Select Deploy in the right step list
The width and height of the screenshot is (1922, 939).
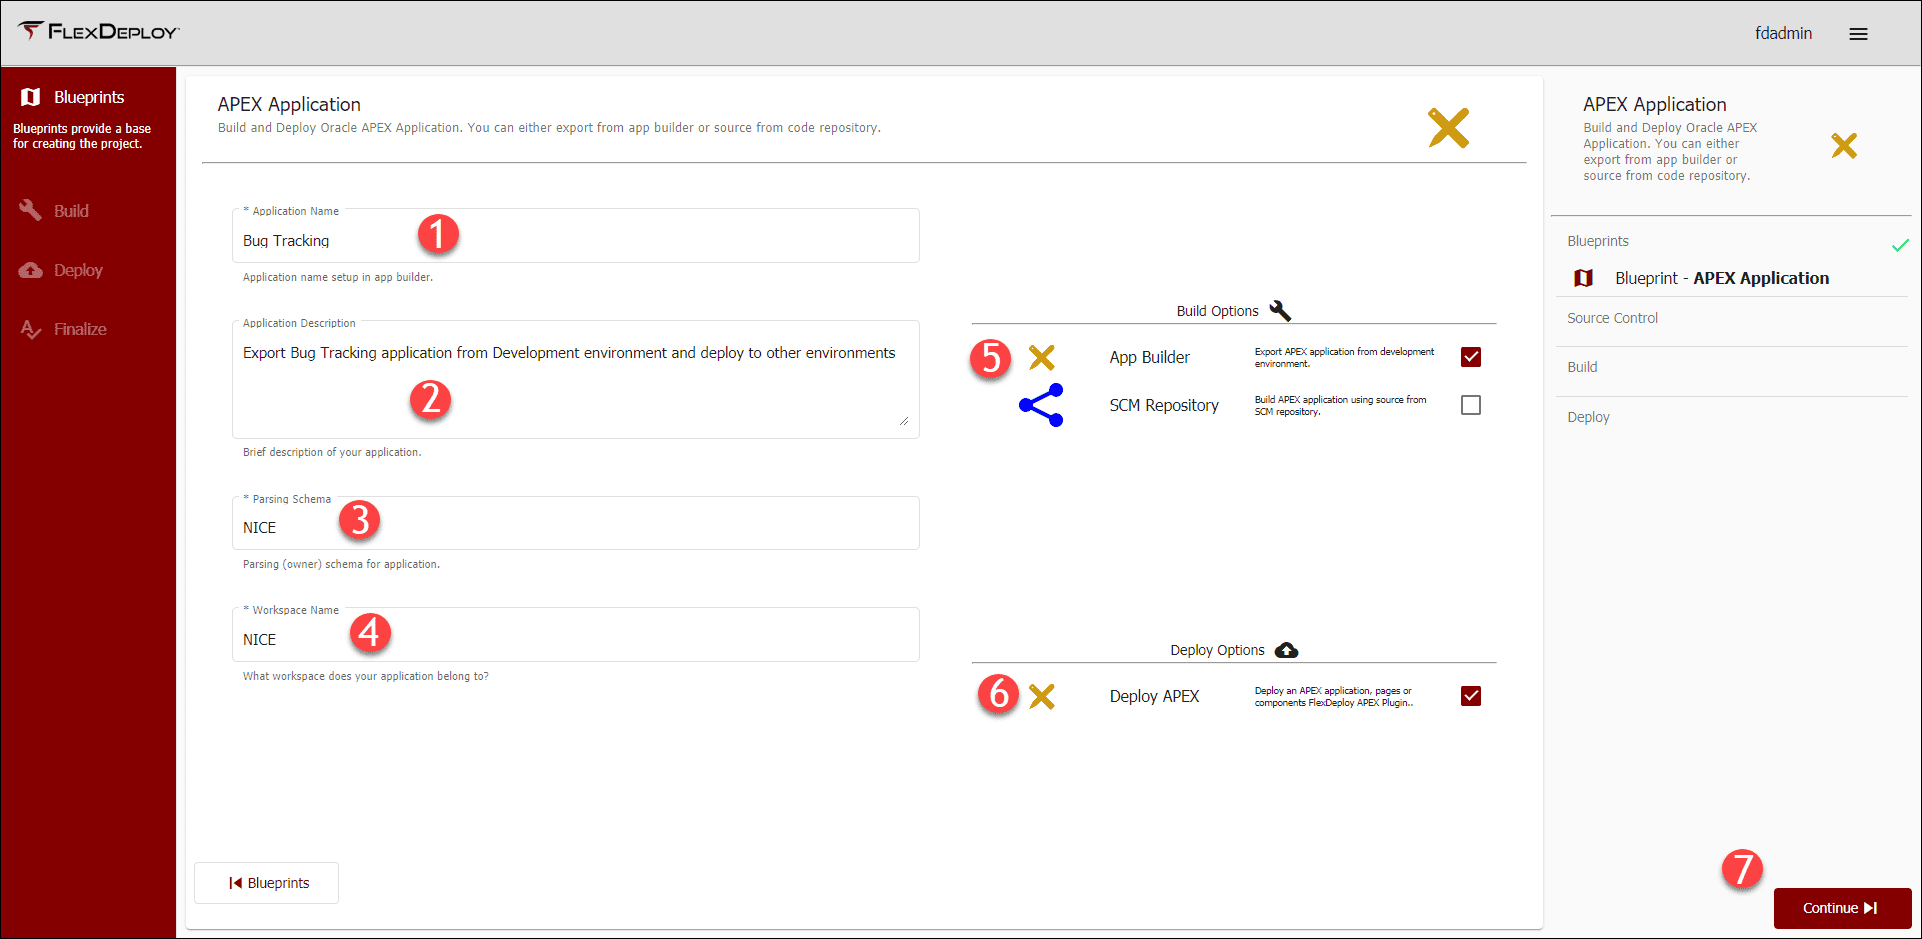tap(1588, 417)
